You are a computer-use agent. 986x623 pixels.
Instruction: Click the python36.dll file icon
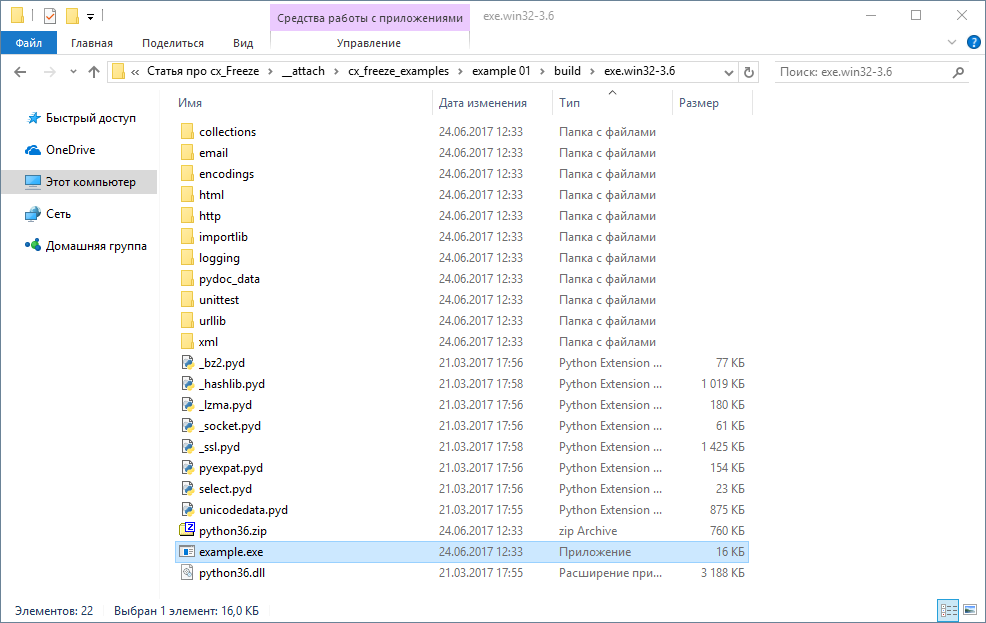[x=187, y=573]
